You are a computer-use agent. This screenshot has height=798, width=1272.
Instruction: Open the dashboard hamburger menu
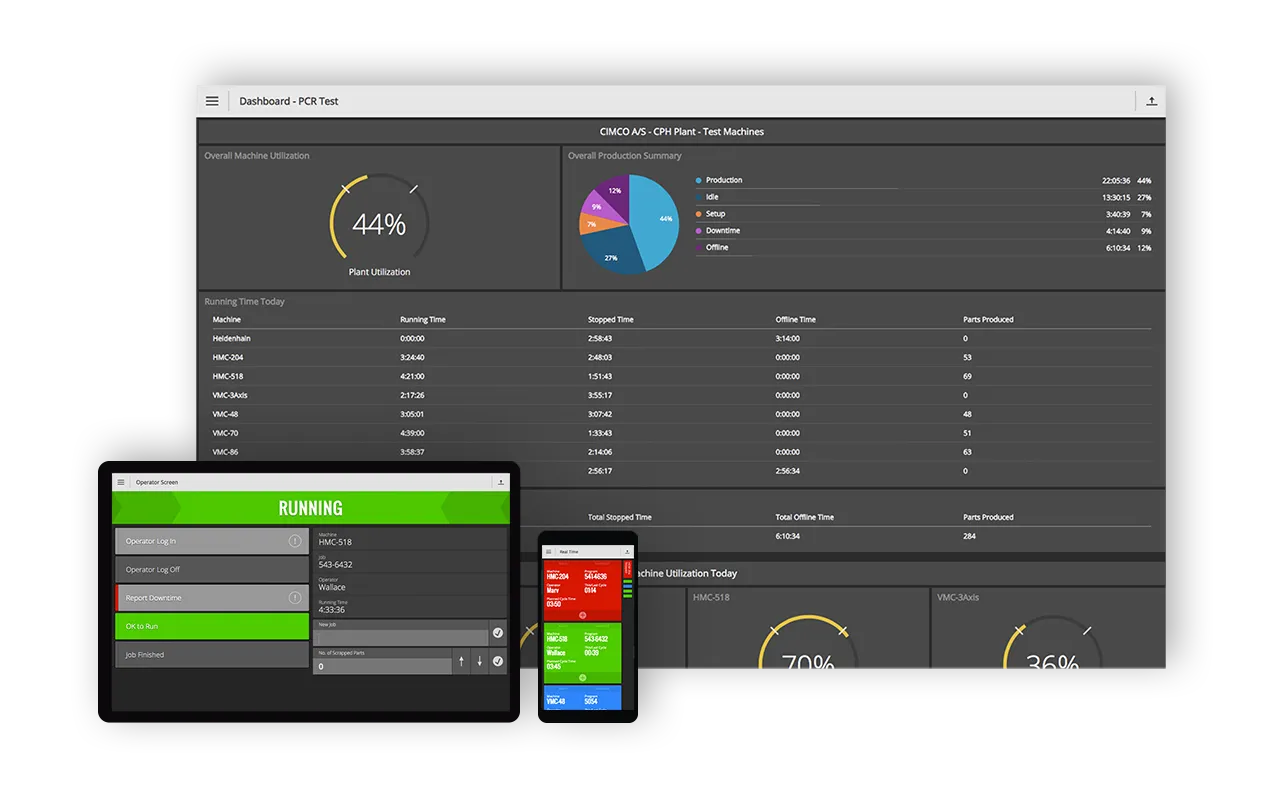pos(212,100)
